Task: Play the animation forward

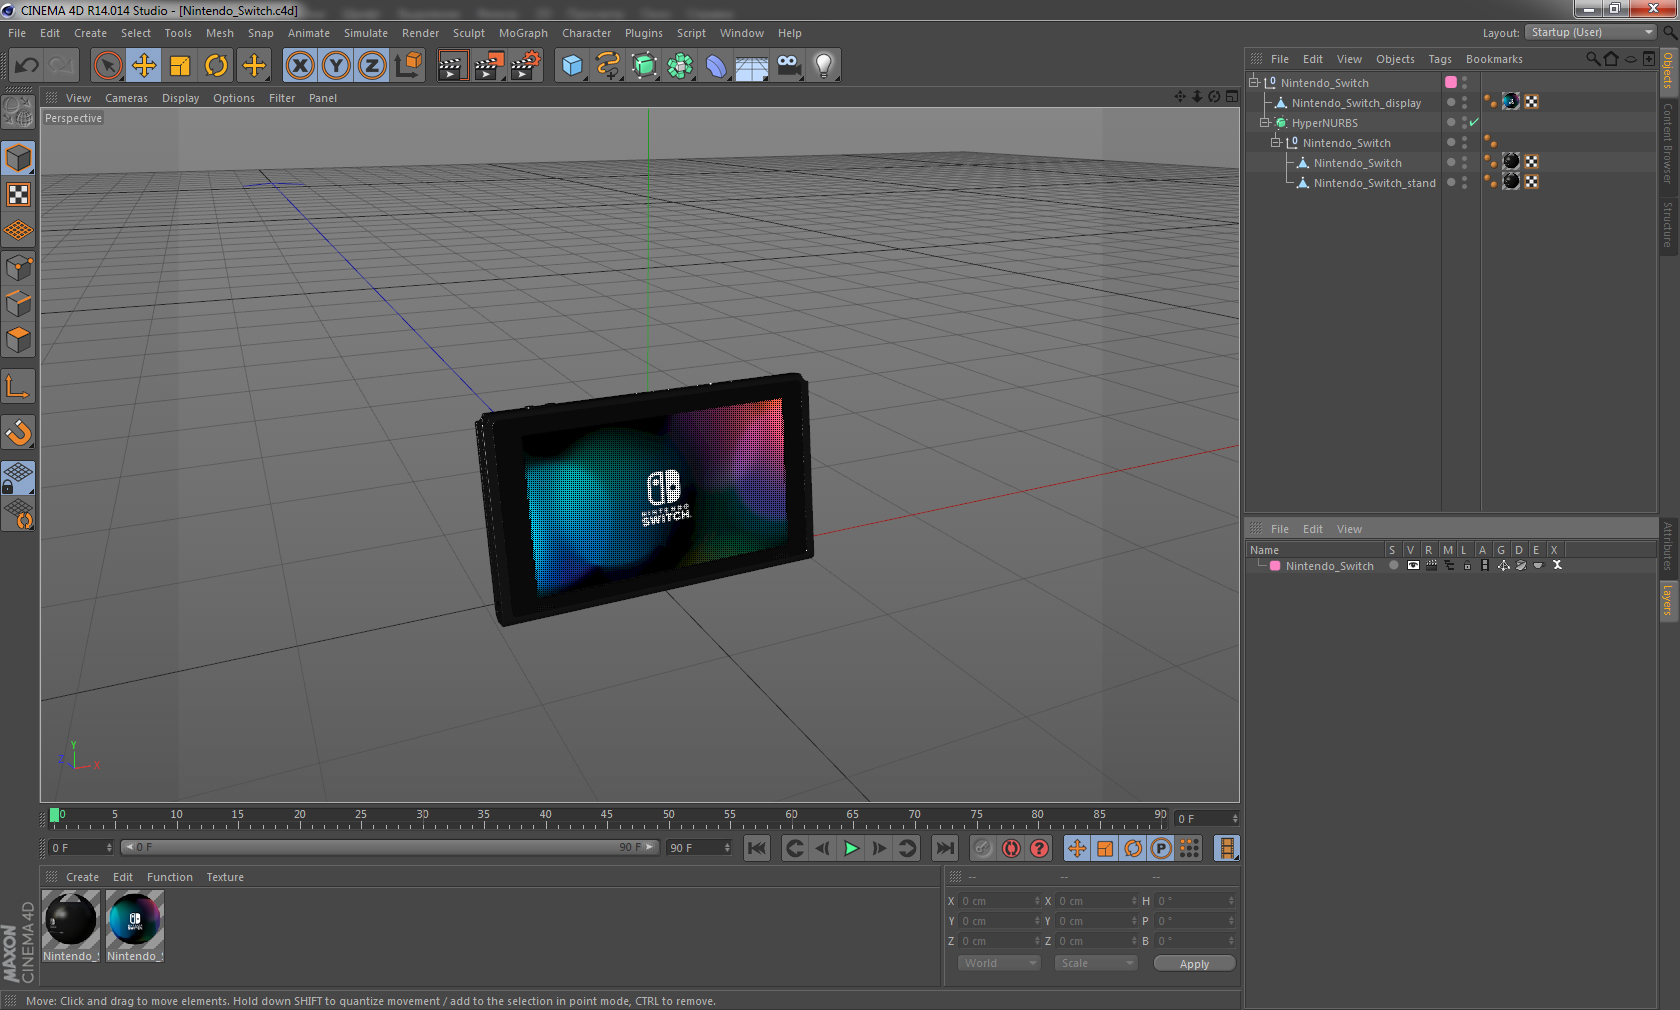Action: coord(851,848)
